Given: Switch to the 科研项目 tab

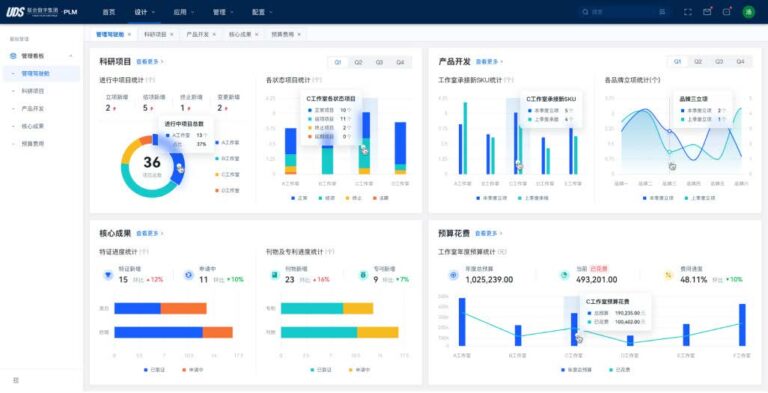Looking at the screenshot, I should coord(155,34).
